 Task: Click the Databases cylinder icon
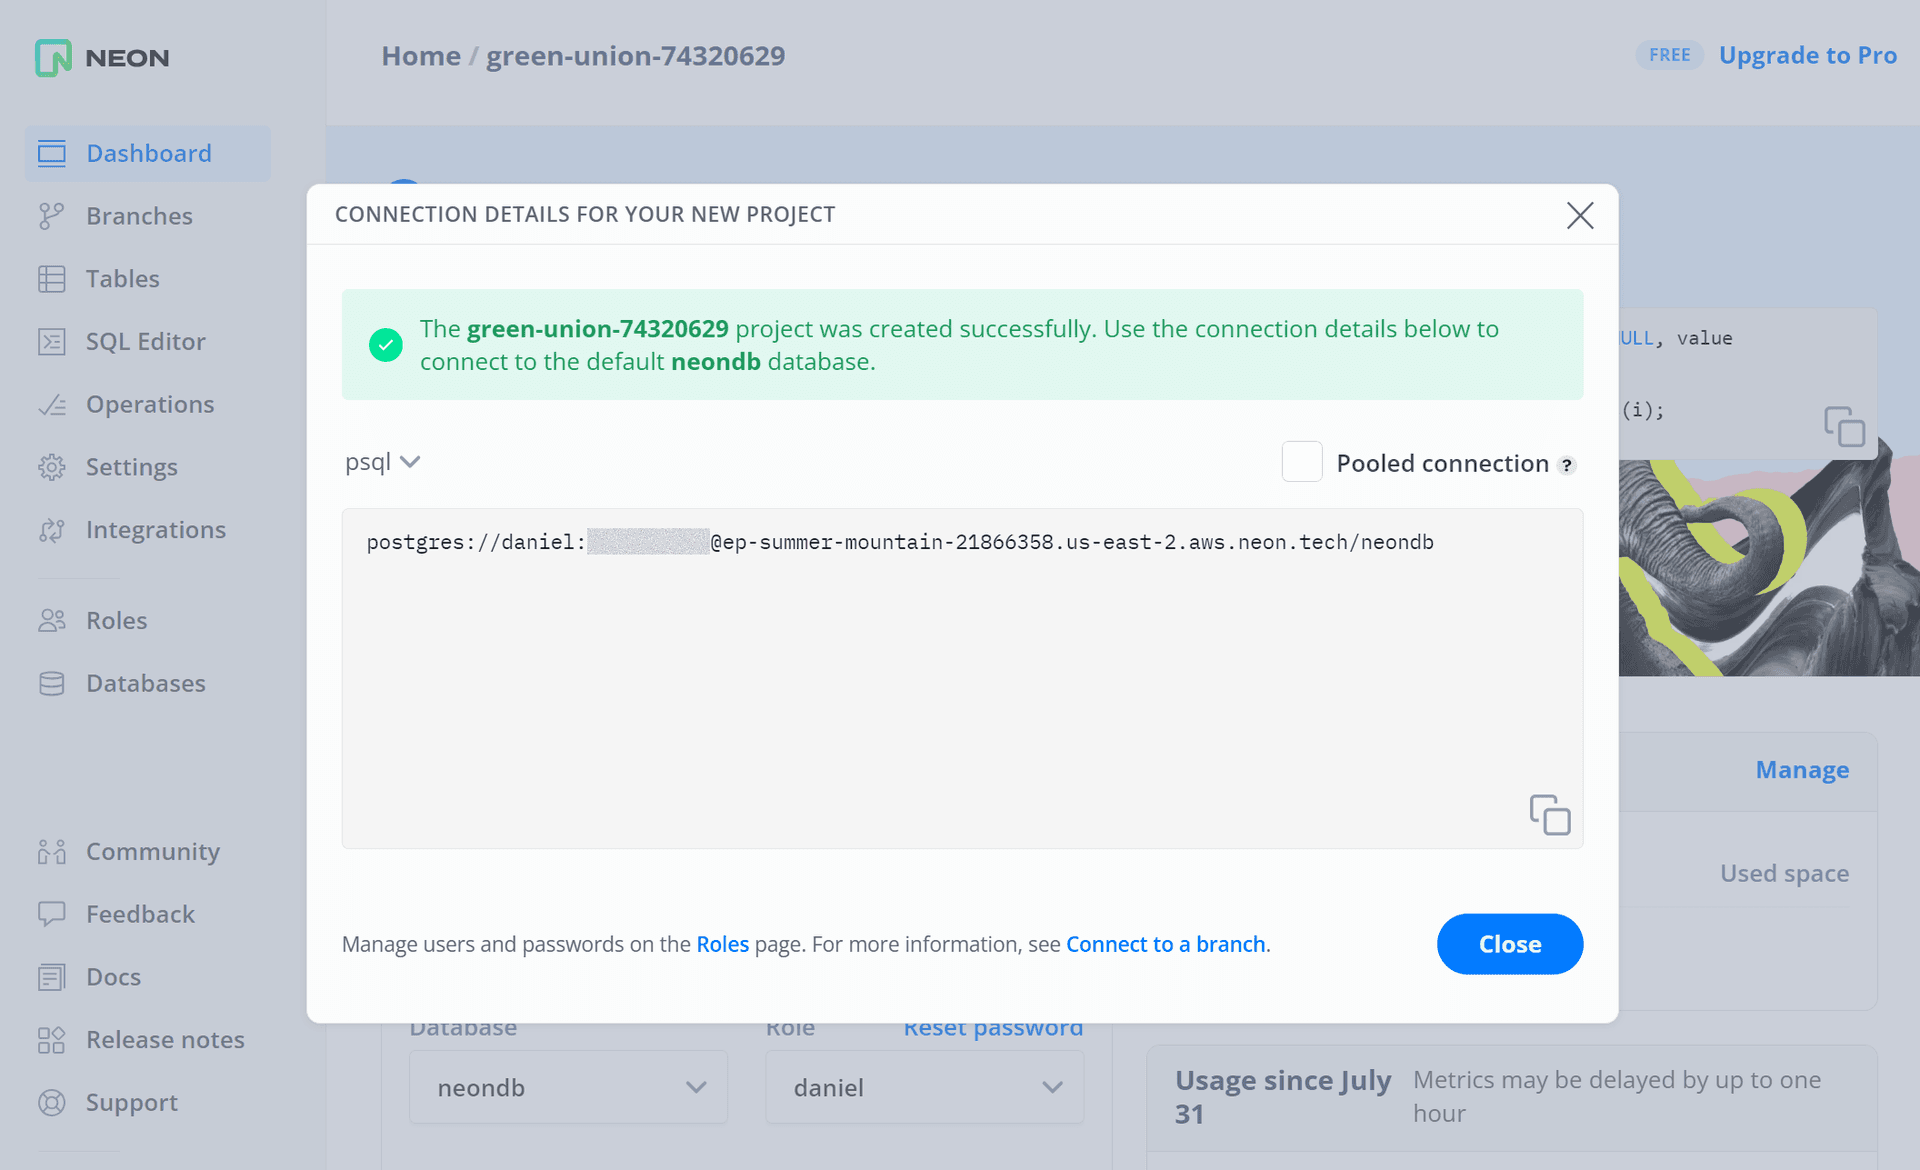52,684
